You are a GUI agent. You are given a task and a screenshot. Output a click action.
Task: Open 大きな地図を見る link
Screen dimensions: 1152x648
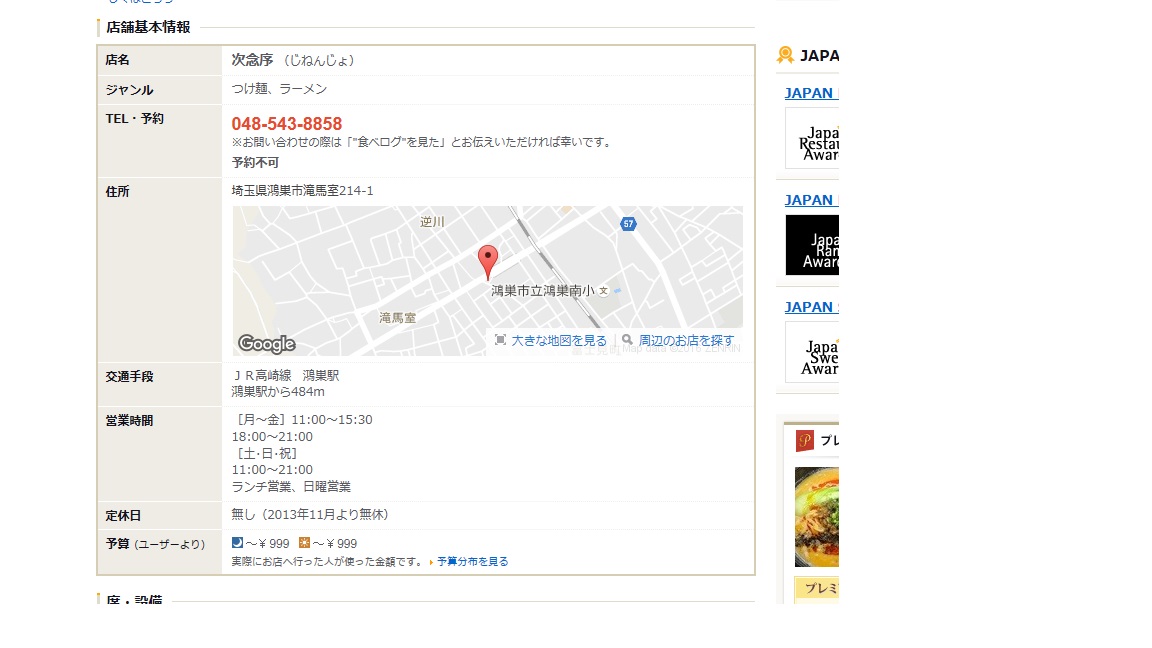(559, 340)
